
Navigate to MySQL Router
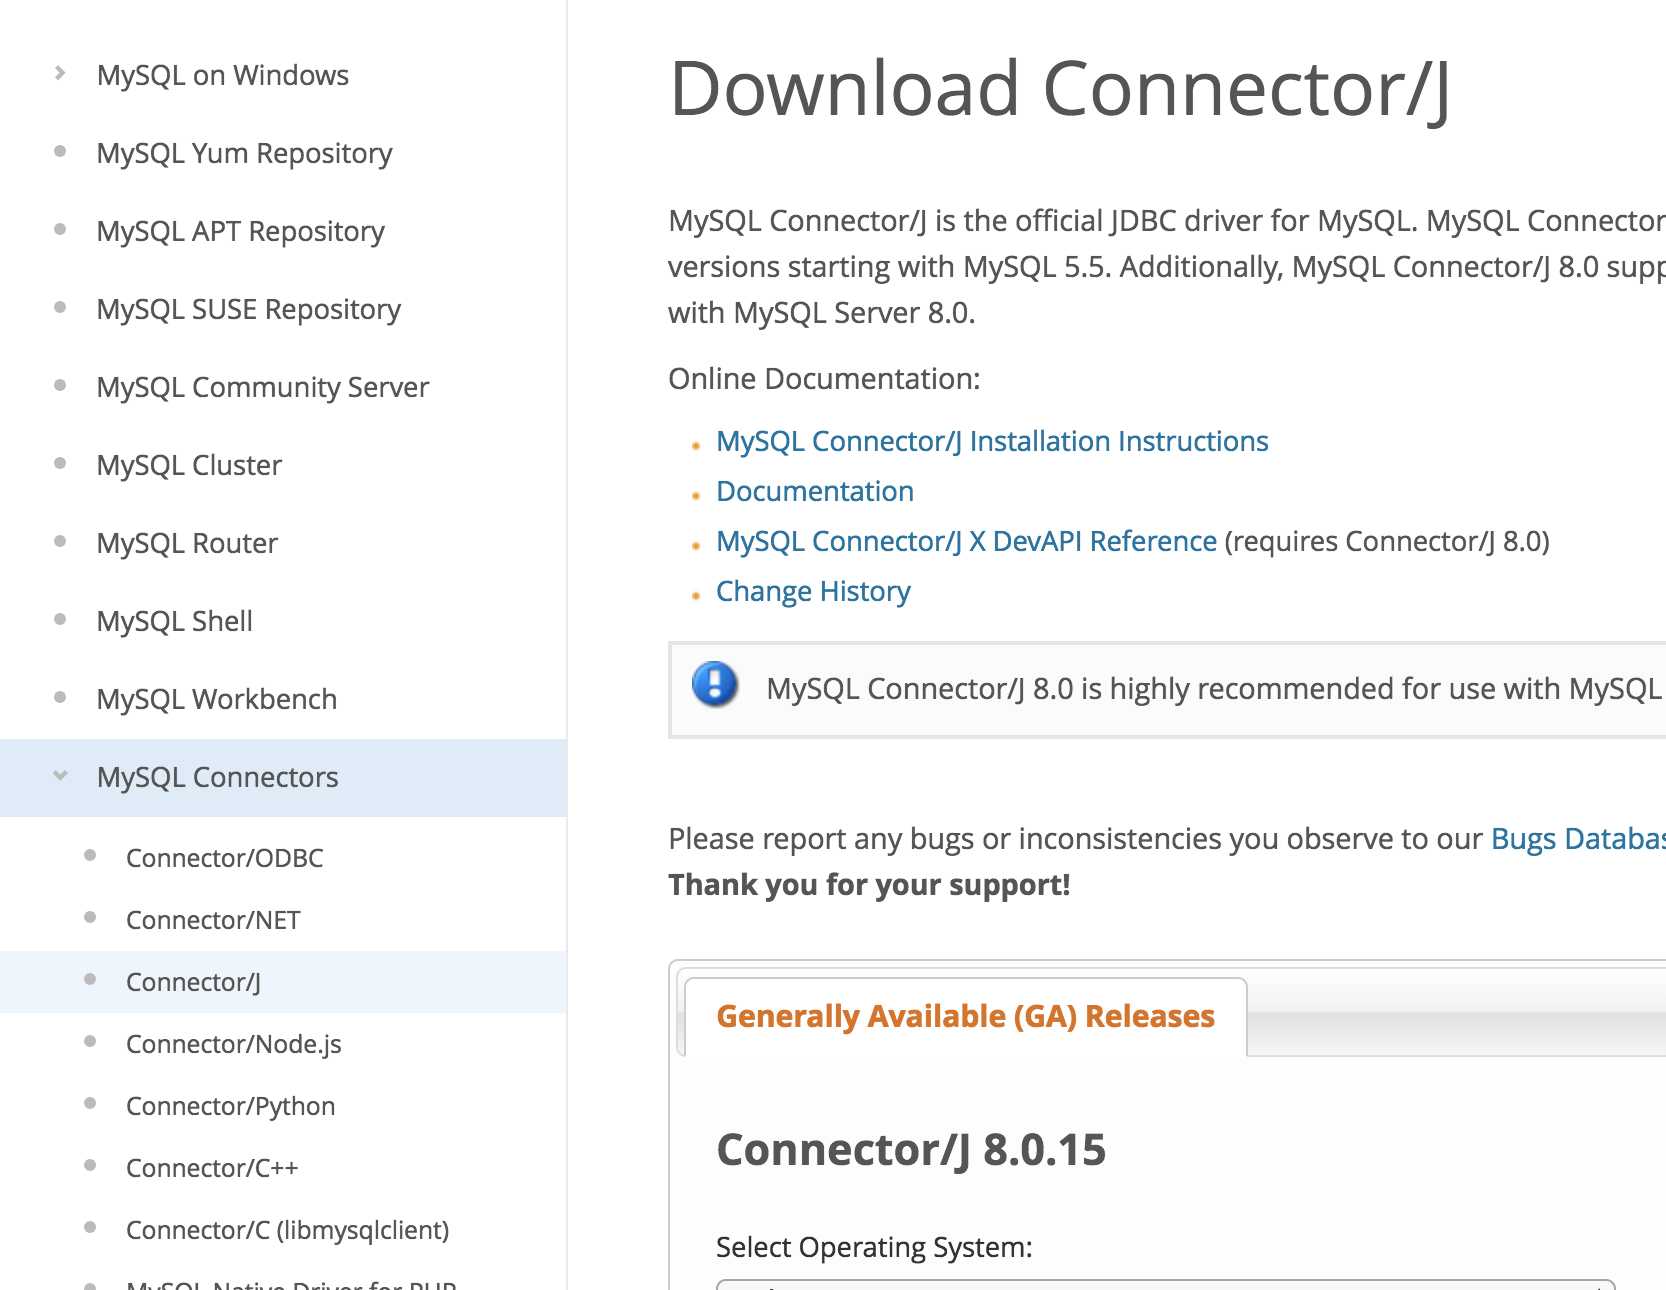[187, 543]
